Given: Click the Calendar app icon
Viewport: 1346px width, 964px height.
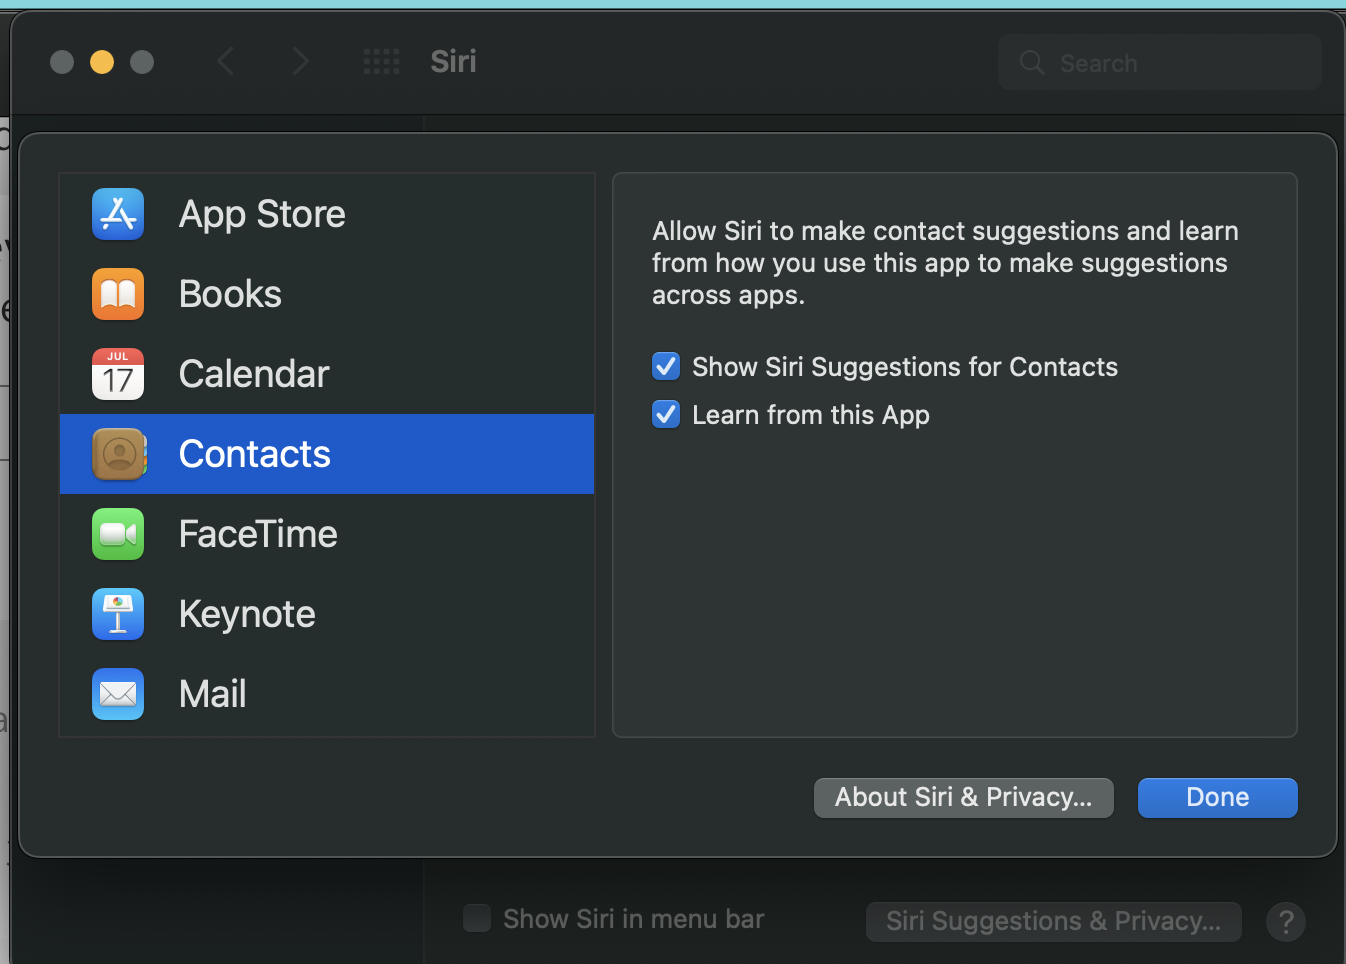Looking at the screenshot, I should [118, 374].
